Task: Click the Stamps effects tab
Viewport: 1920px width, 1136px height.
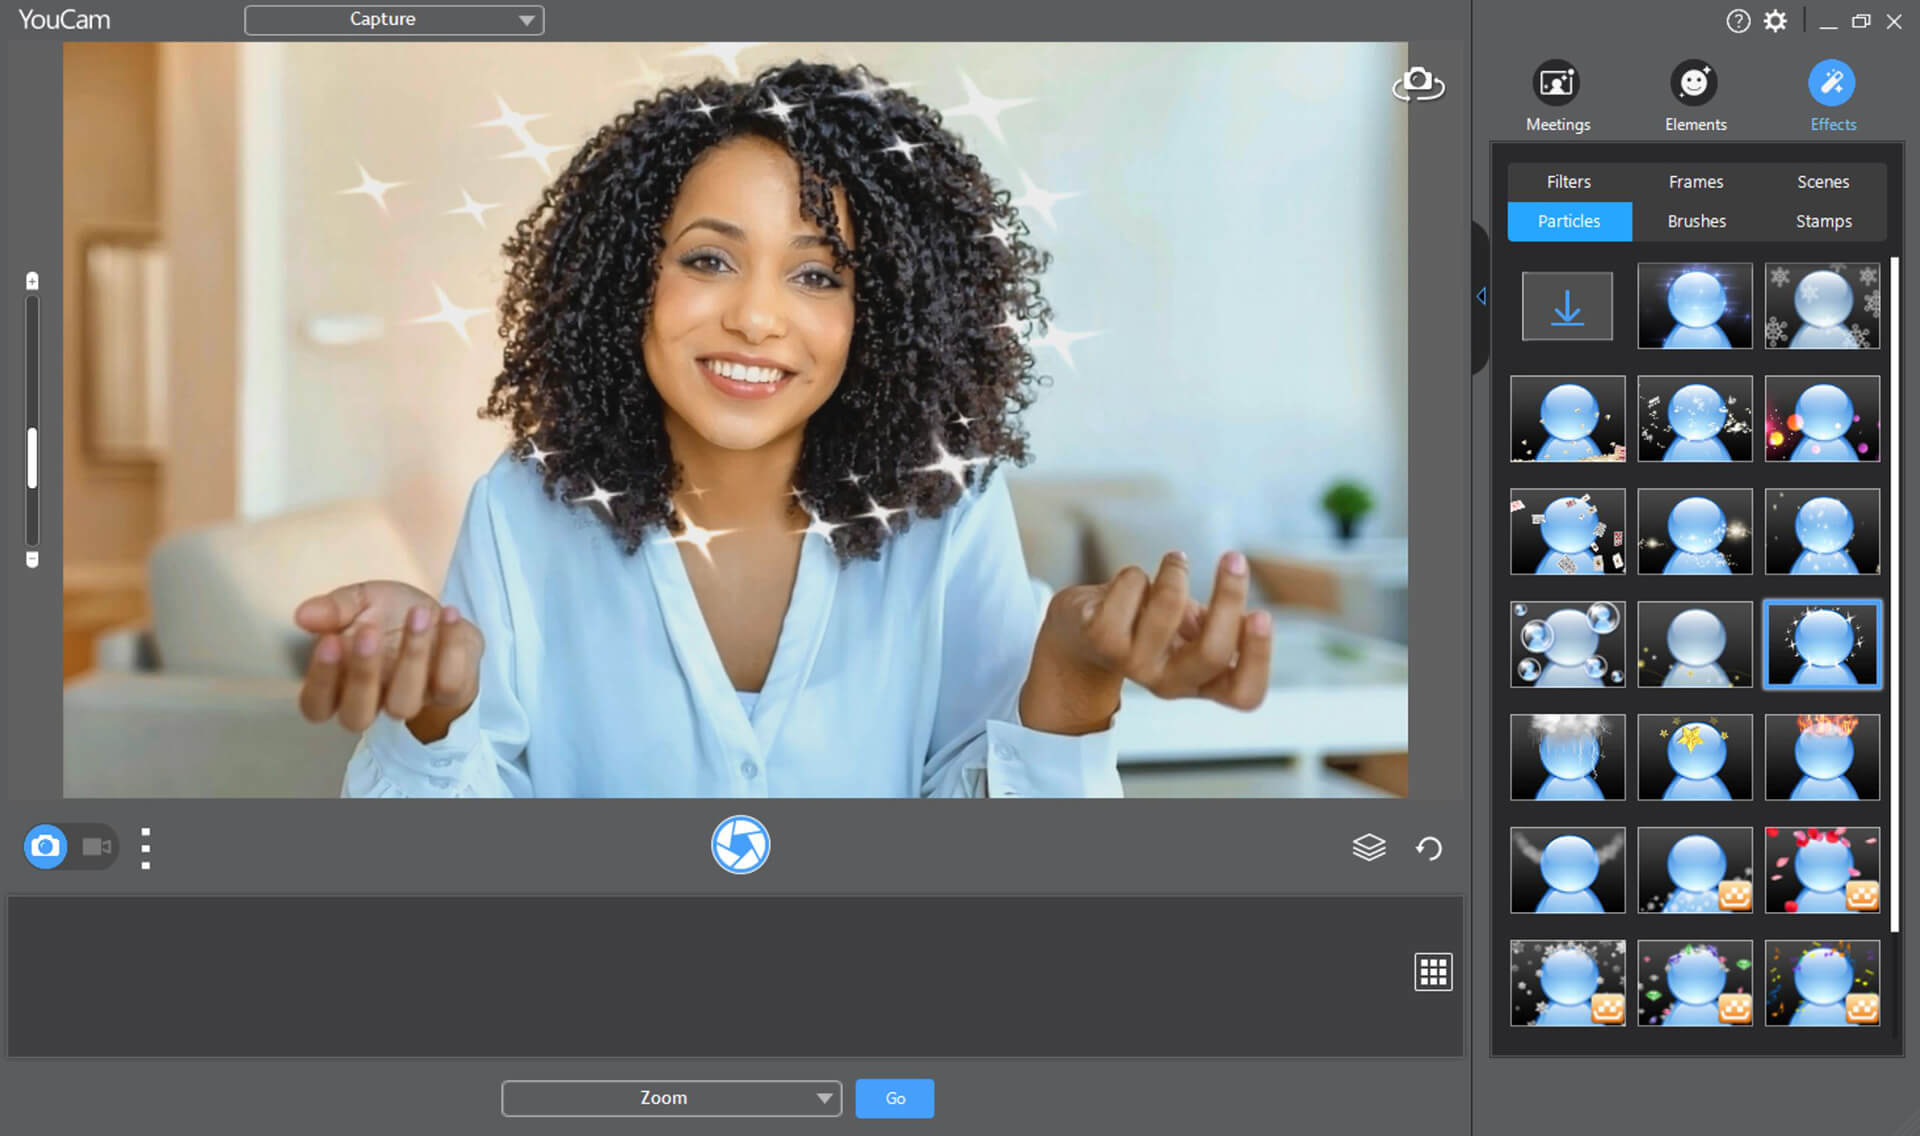Action: (1824, 220)
